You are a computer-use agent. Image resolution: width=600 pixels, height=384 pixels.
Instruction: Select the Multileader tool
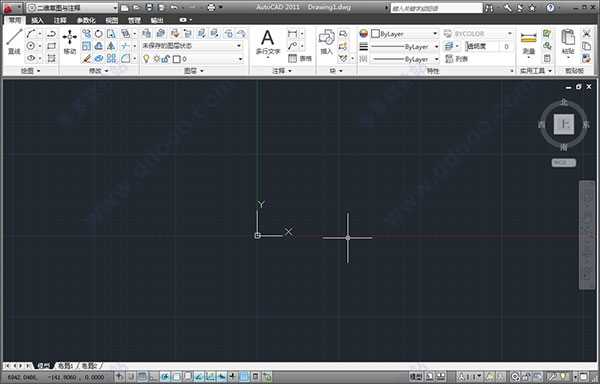292,46
